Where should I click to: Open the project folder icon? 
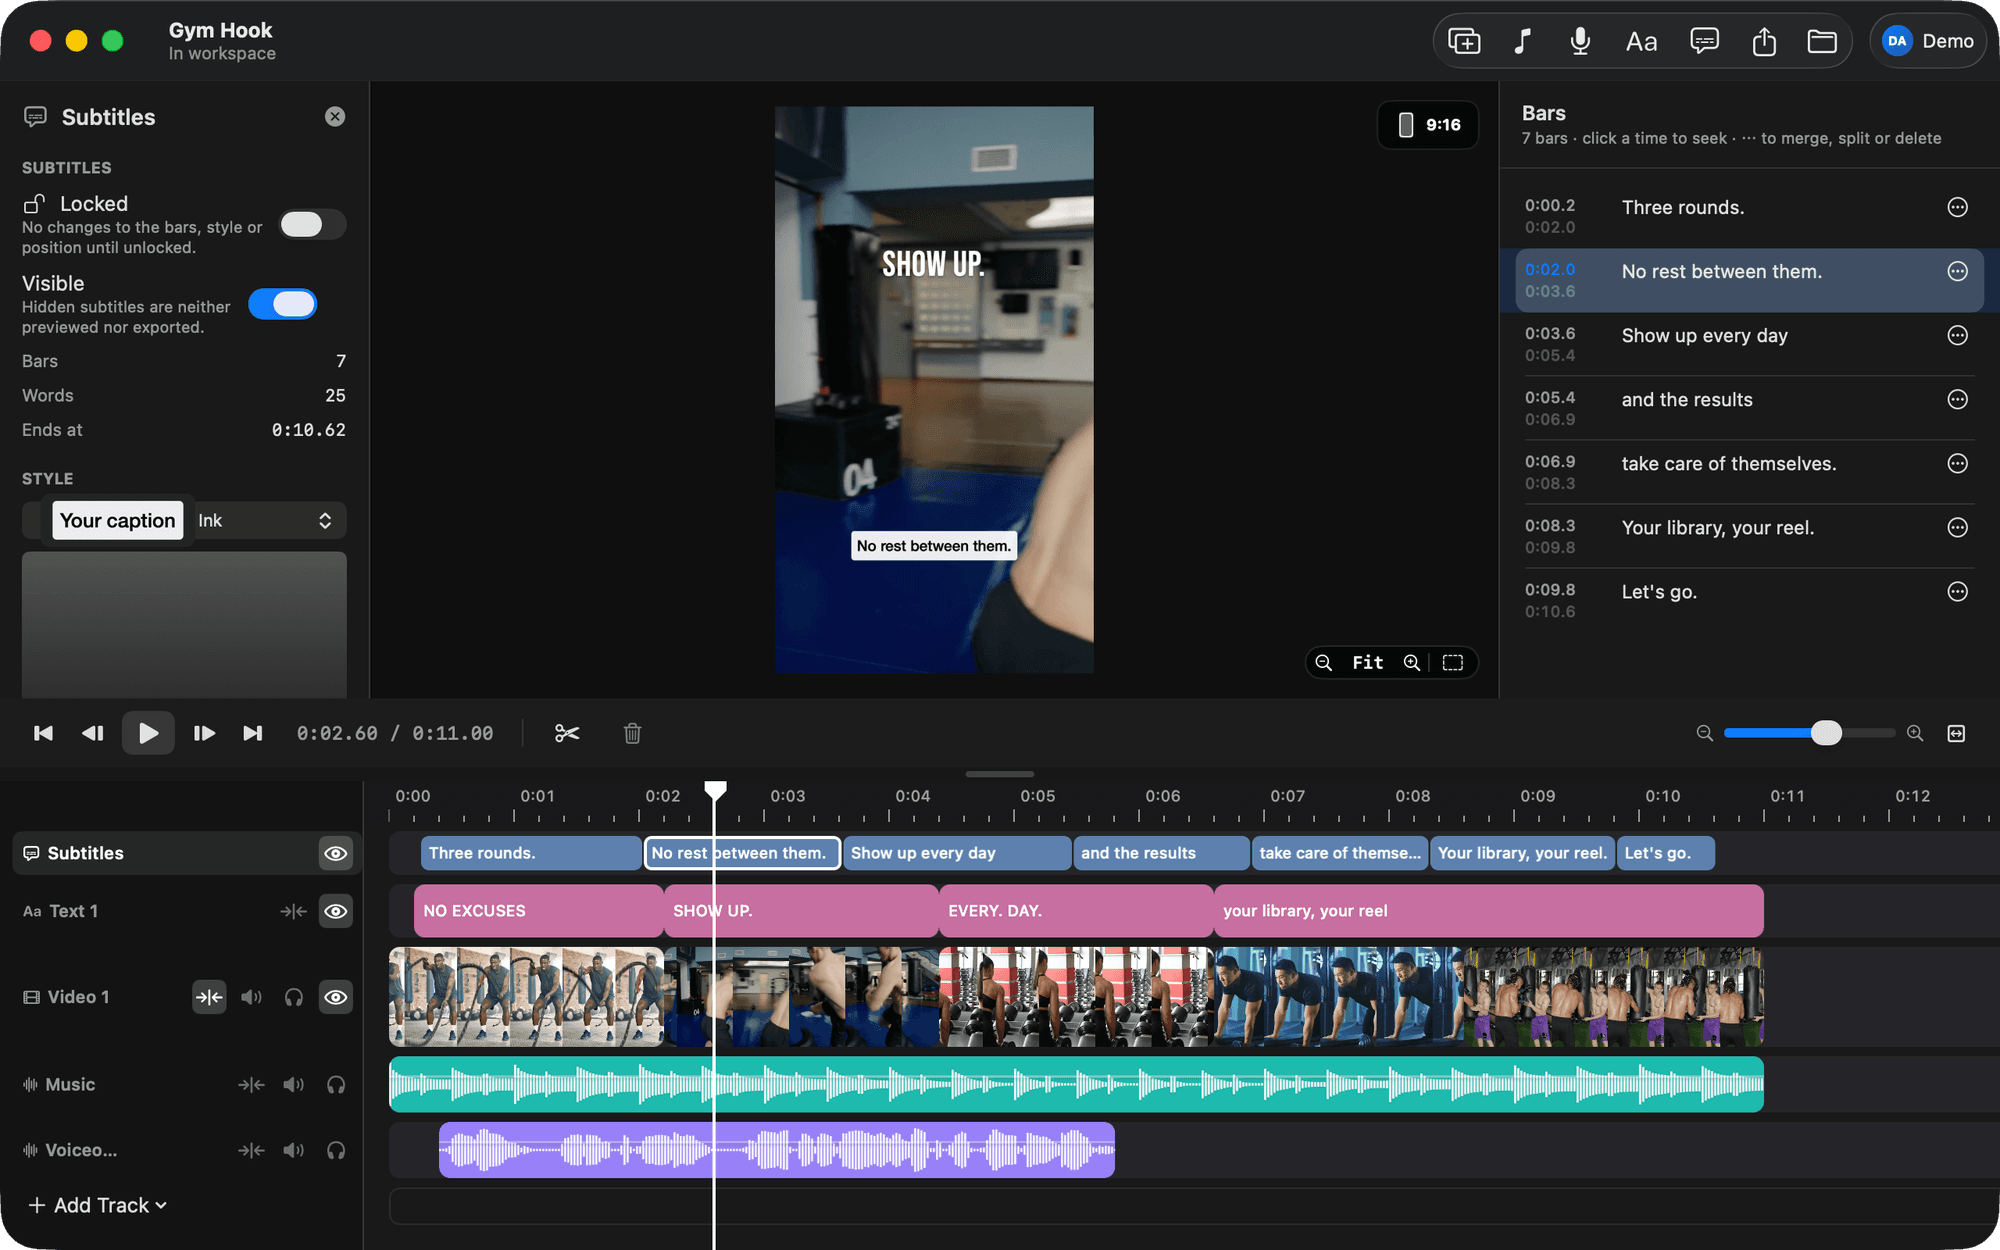[x=1822, y=41]
